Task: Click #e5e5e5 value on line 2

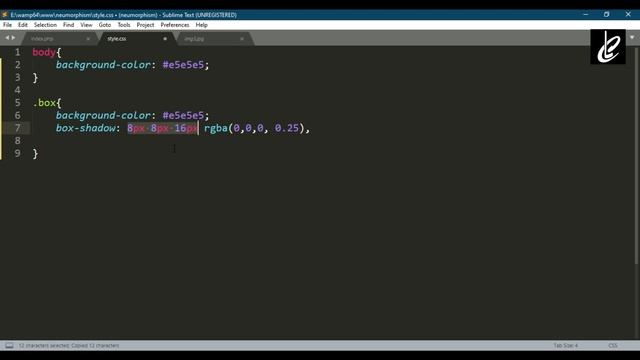Action: (x=183, y=65)
